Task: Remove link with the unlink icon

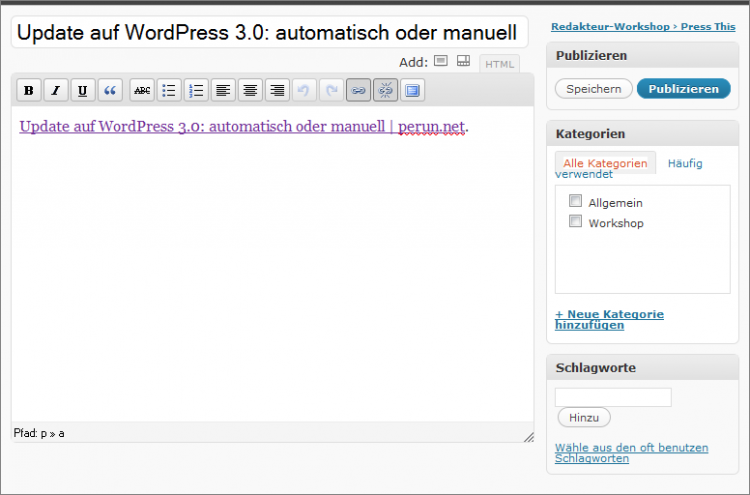Action: tap(385, 91)
